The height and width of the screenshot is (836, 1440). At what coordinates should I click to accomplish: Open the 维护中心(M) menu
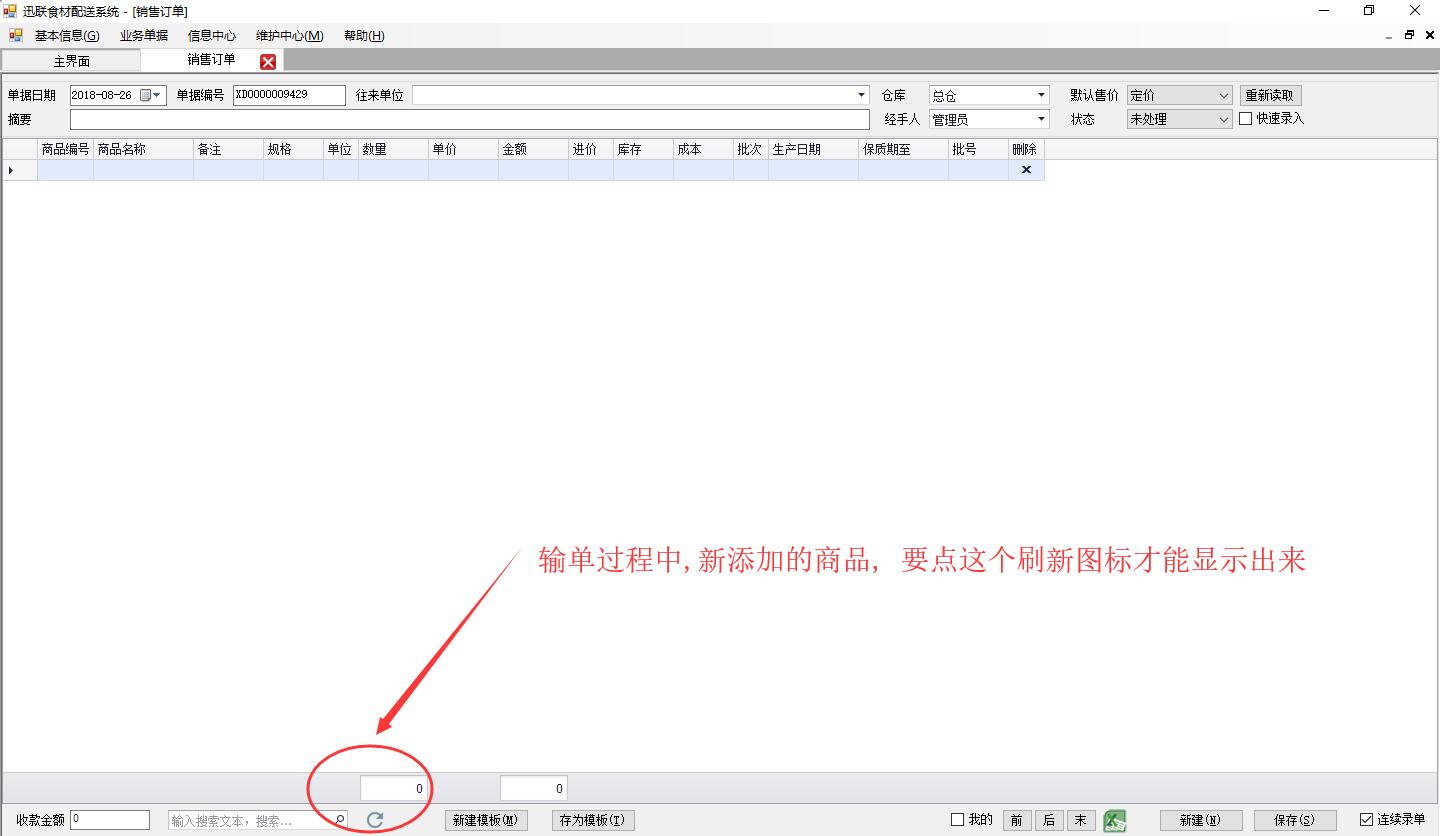290,36
